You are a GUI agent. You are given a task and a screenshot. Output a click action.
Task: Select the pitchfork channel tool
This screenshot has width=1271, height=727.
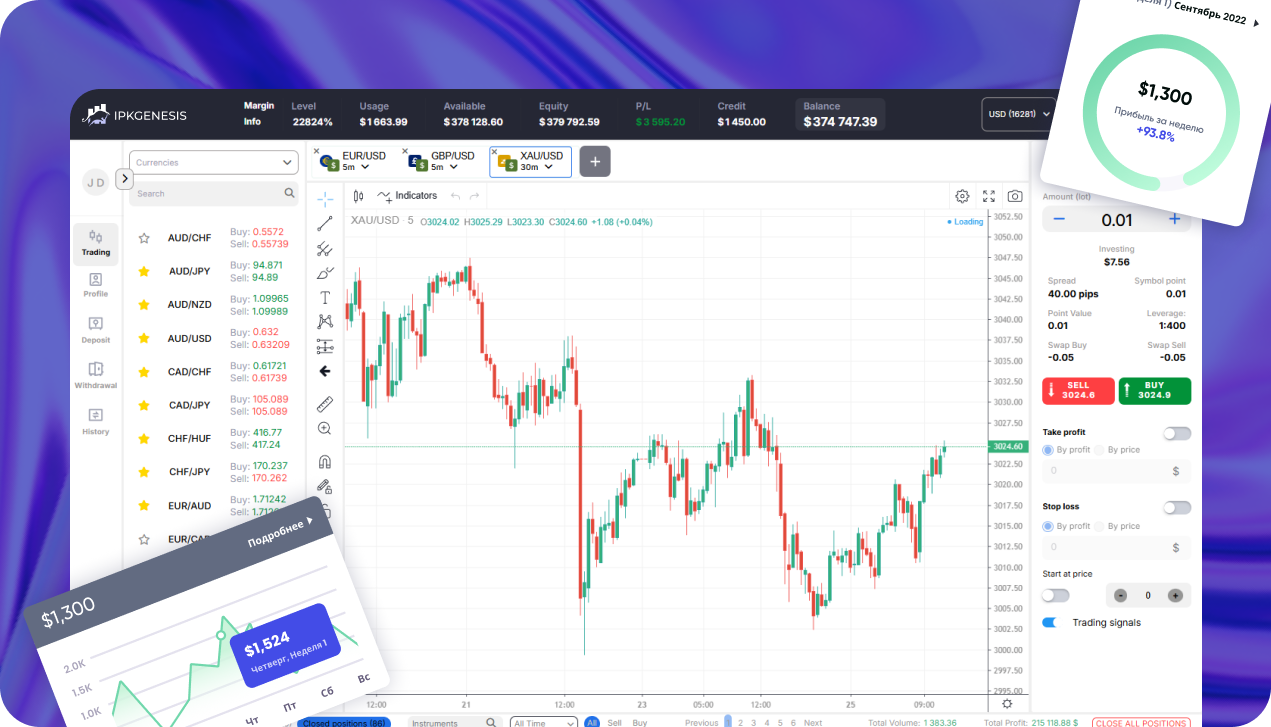[x=325, y=249]
